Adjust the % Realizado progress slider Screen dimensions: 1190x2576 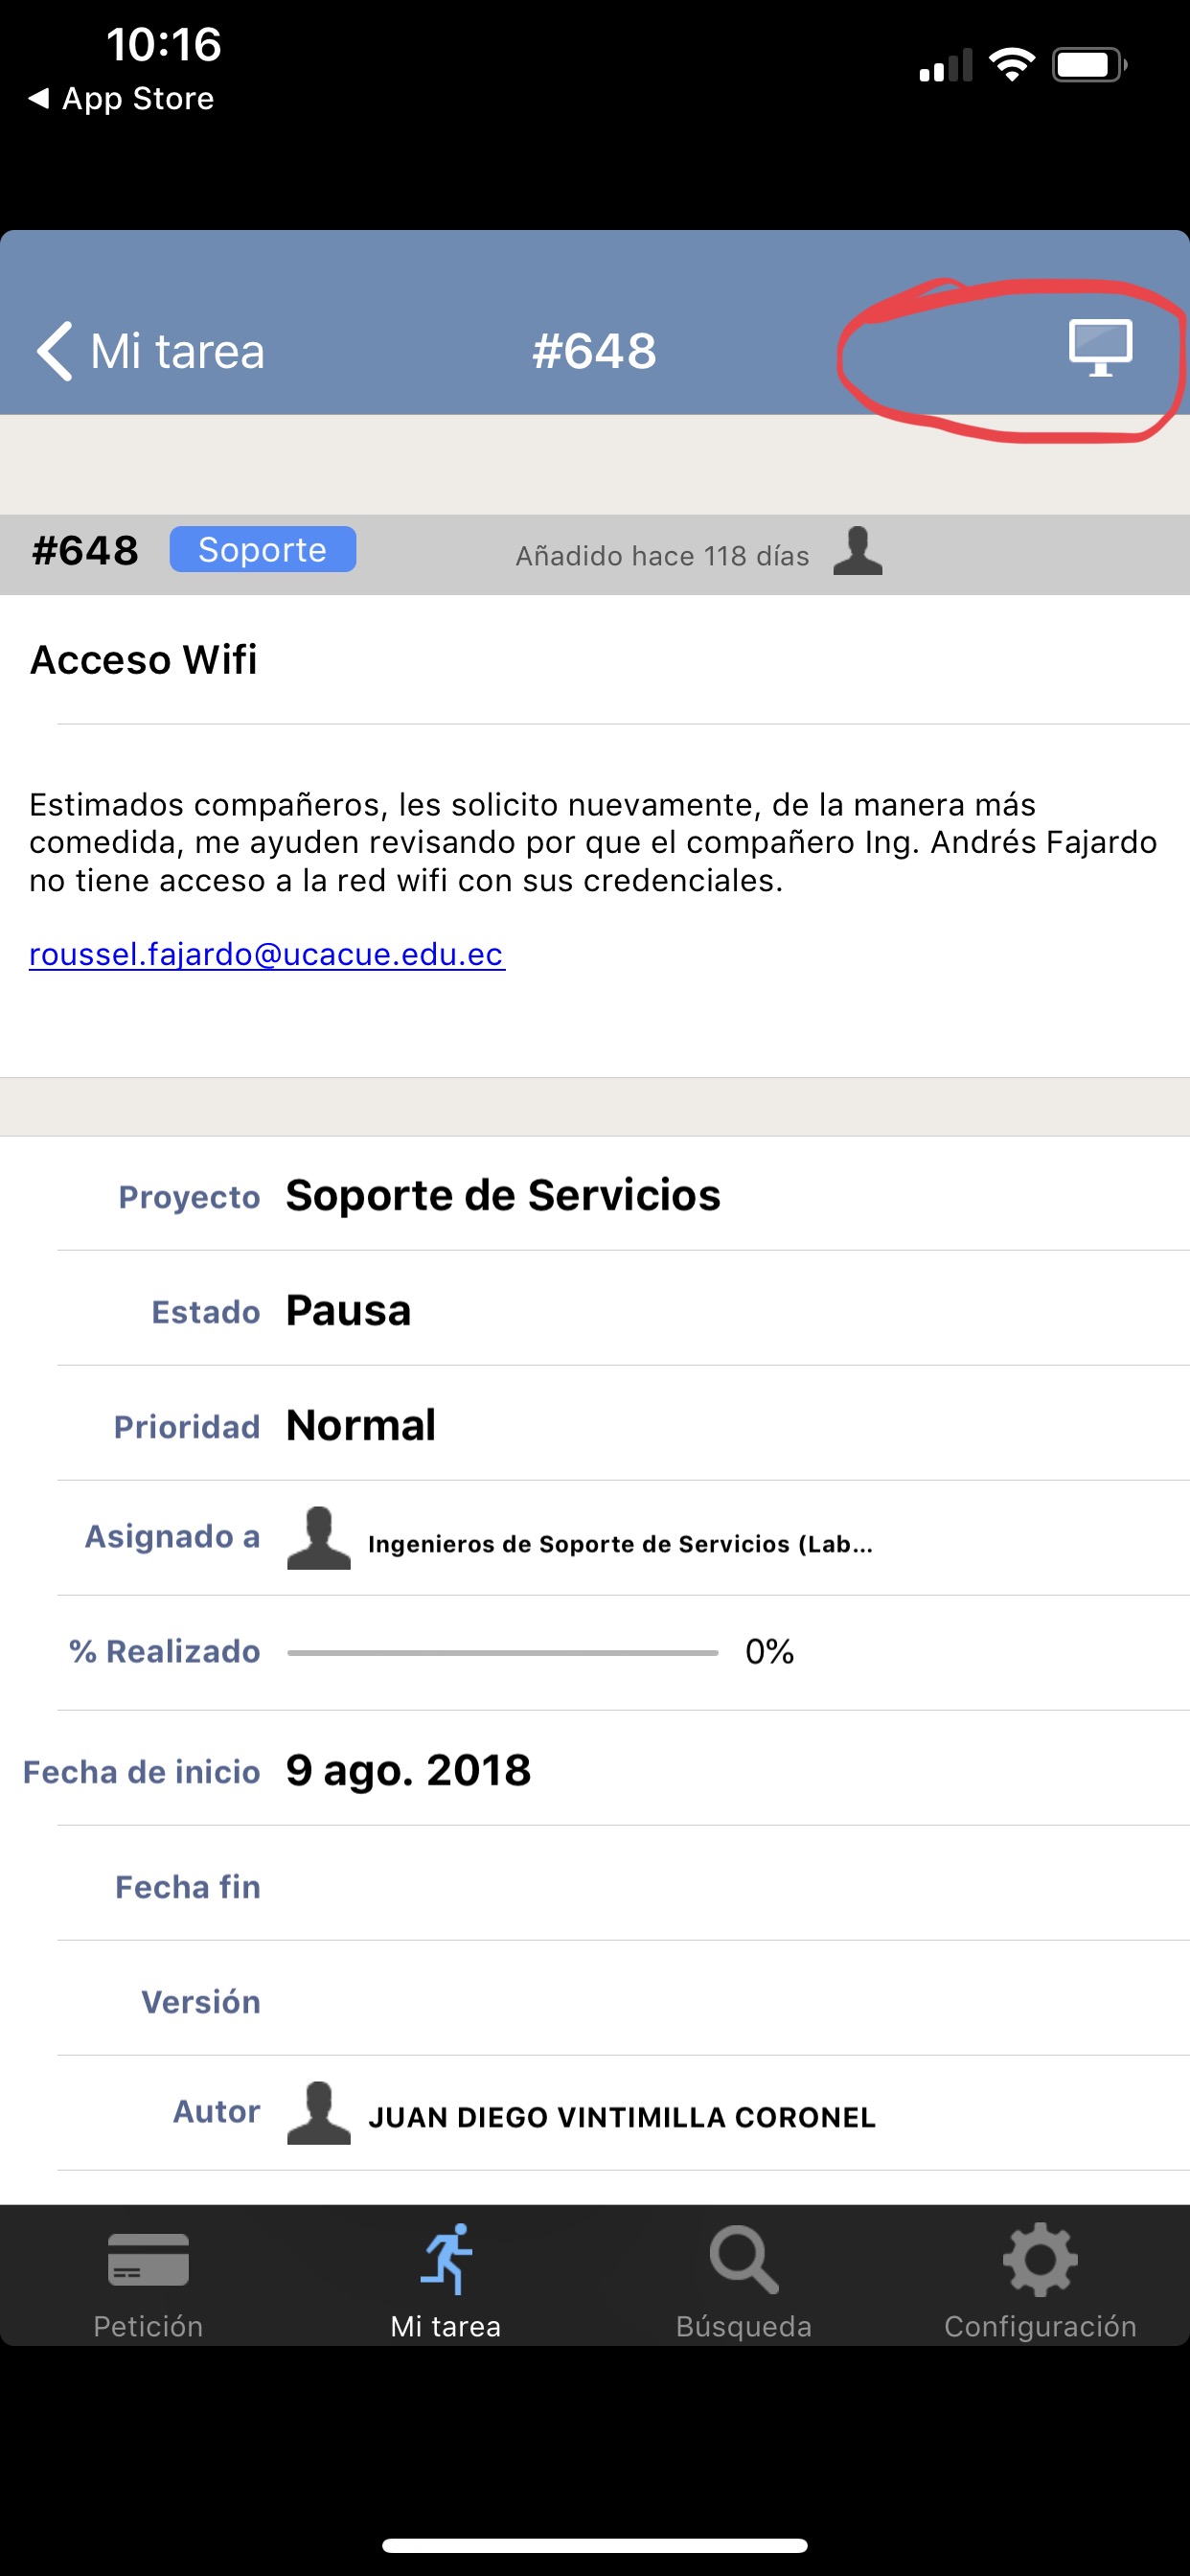502,1653
